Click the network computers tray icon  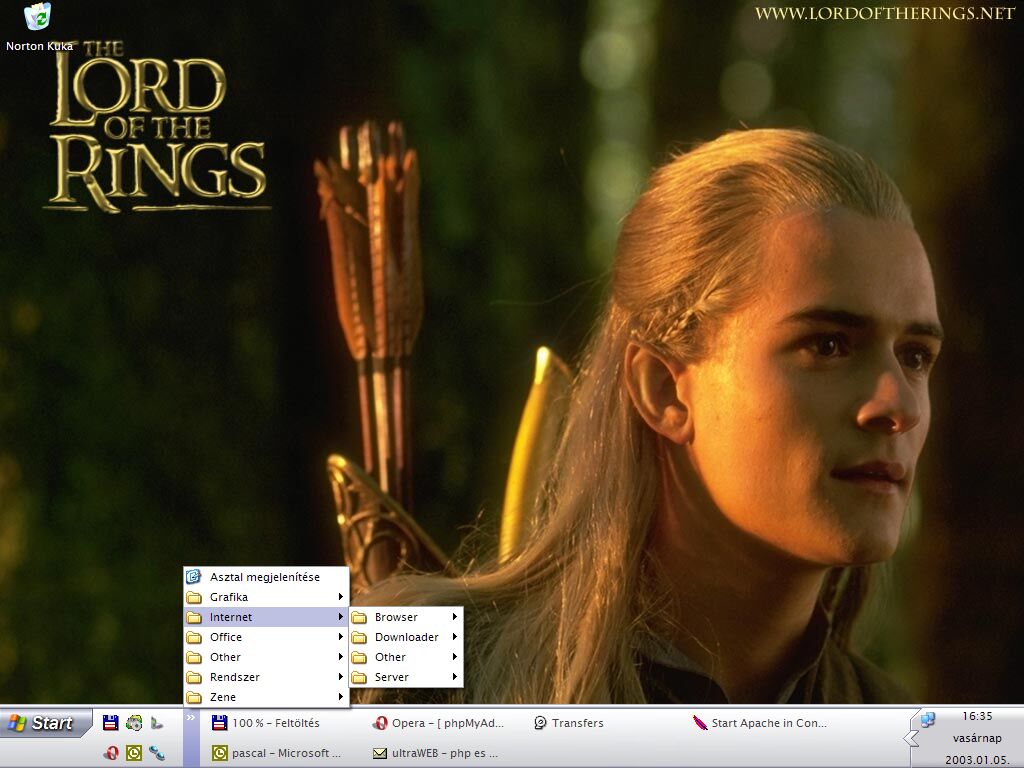pos(927,719)
